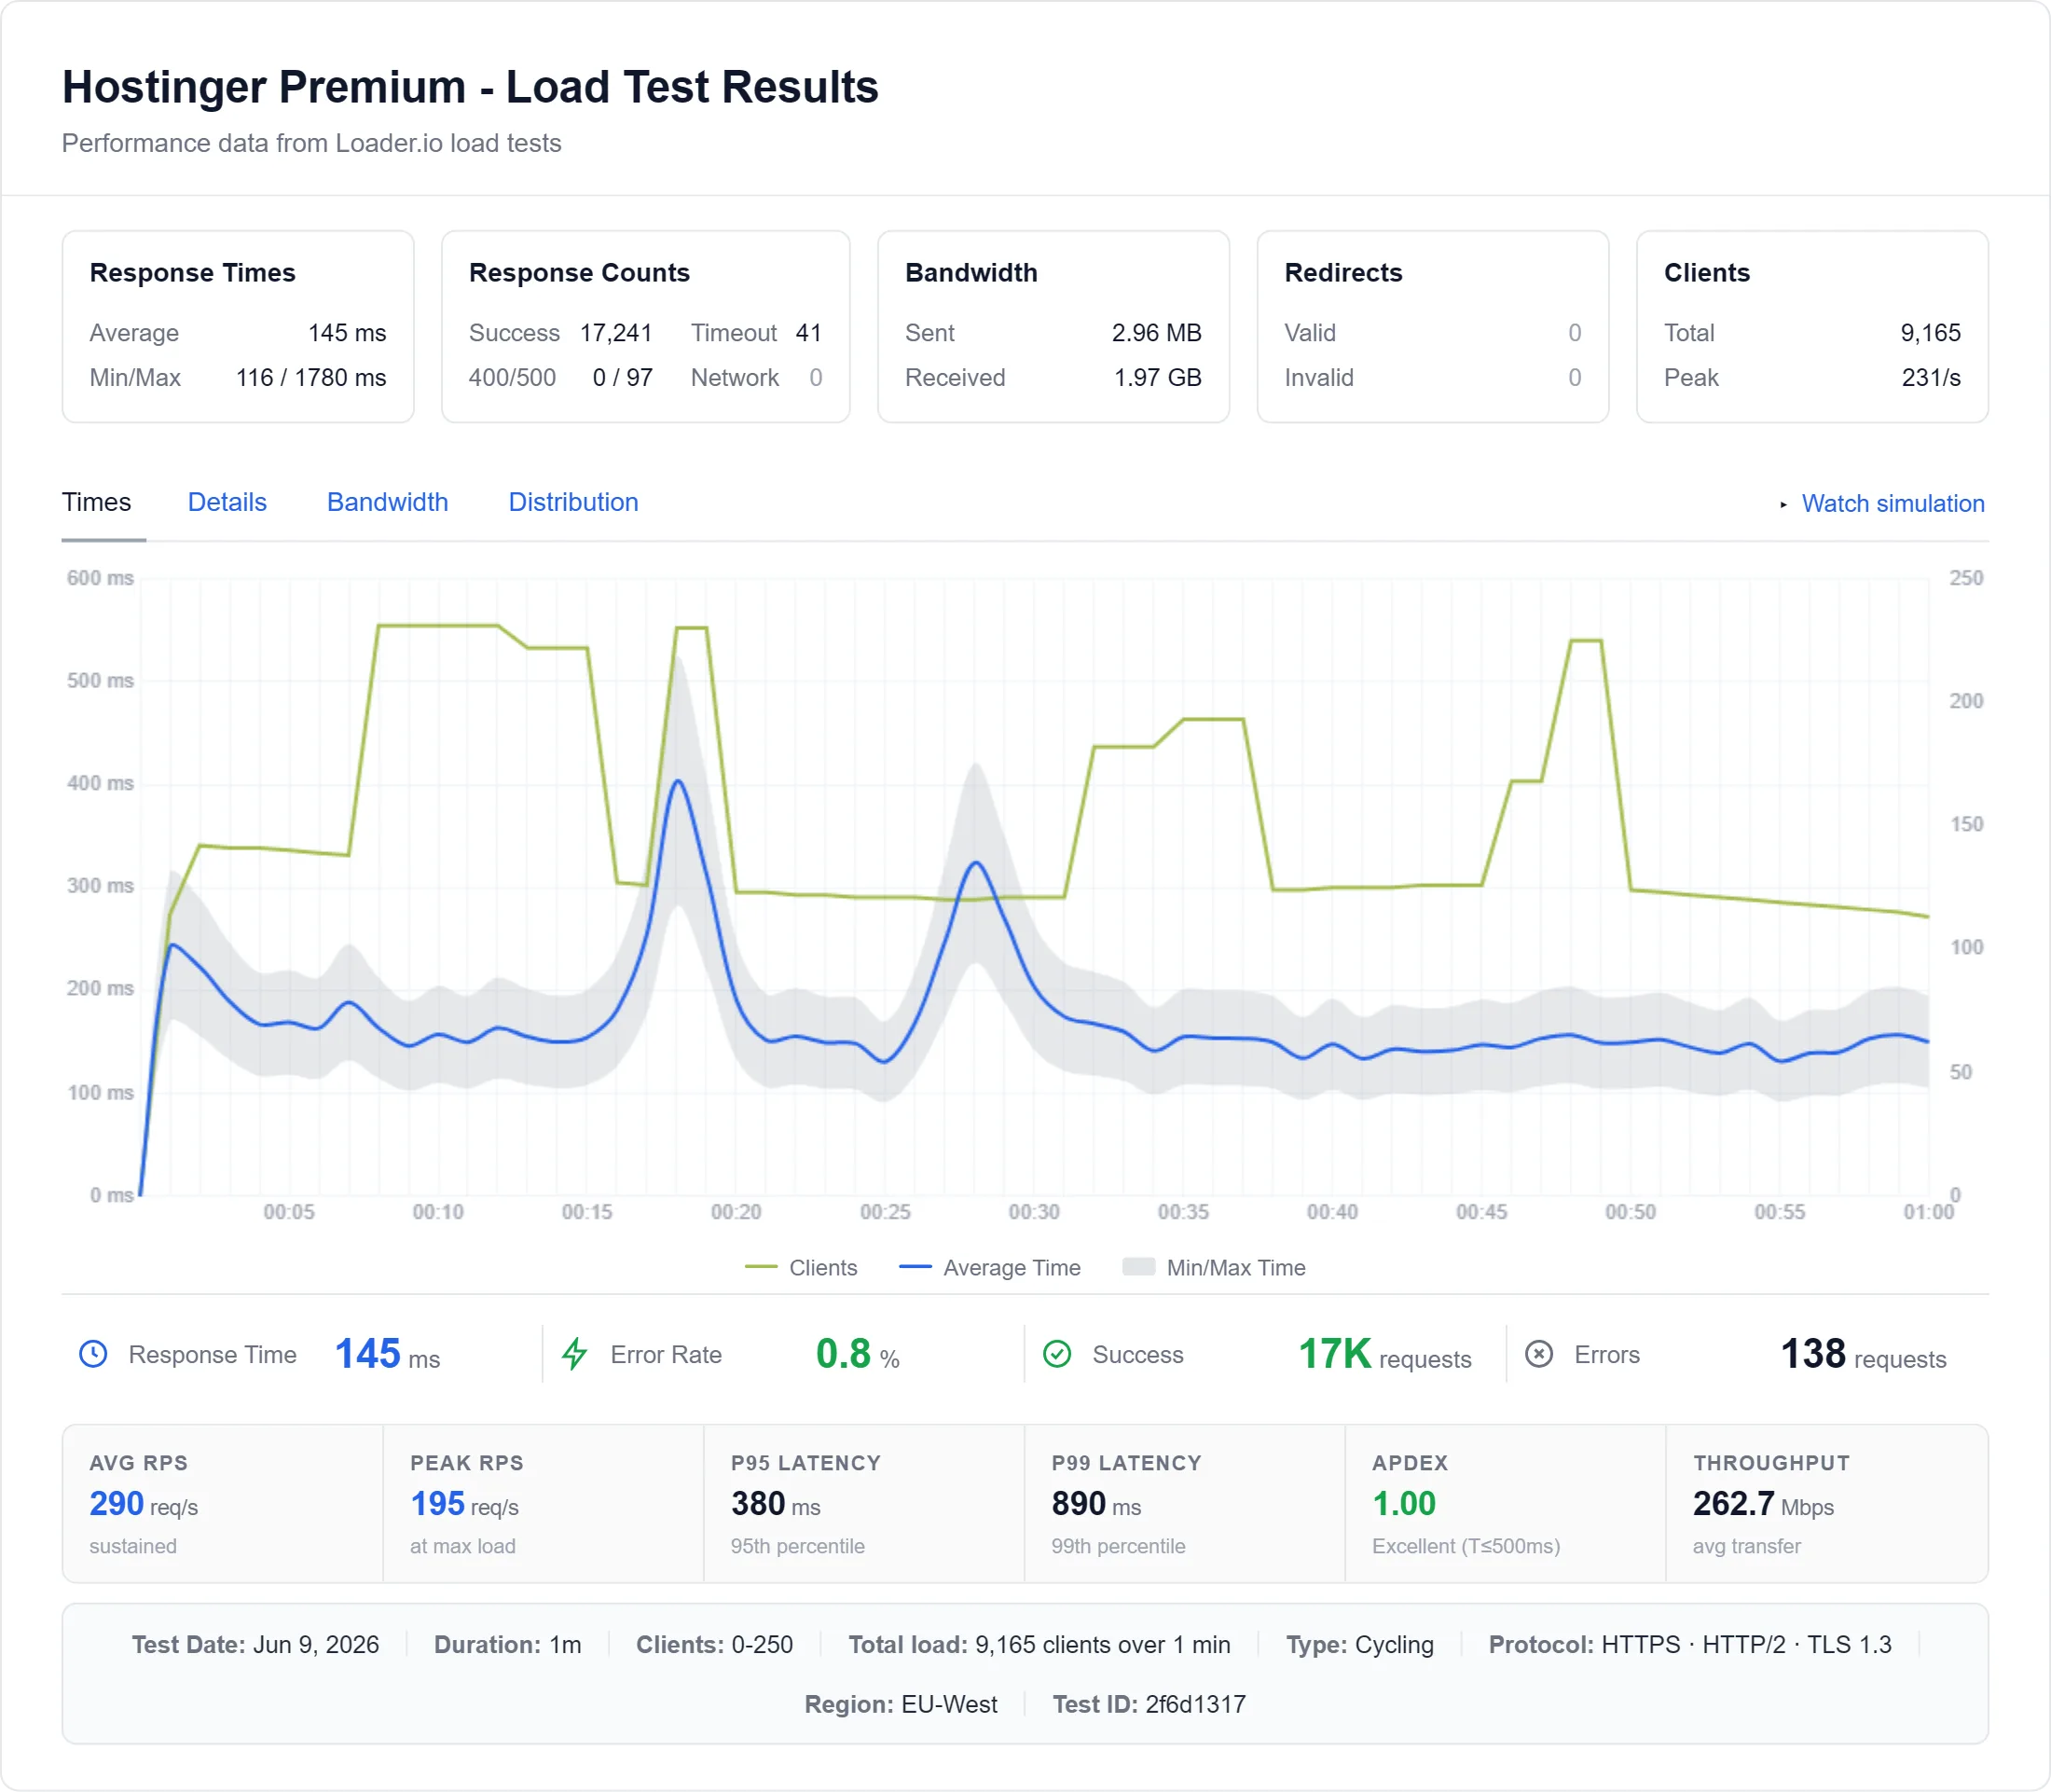This screenshot has height=1792, width=2051.
Task: Click the 17K requests Success figure
Action: coord(1385,1354)
